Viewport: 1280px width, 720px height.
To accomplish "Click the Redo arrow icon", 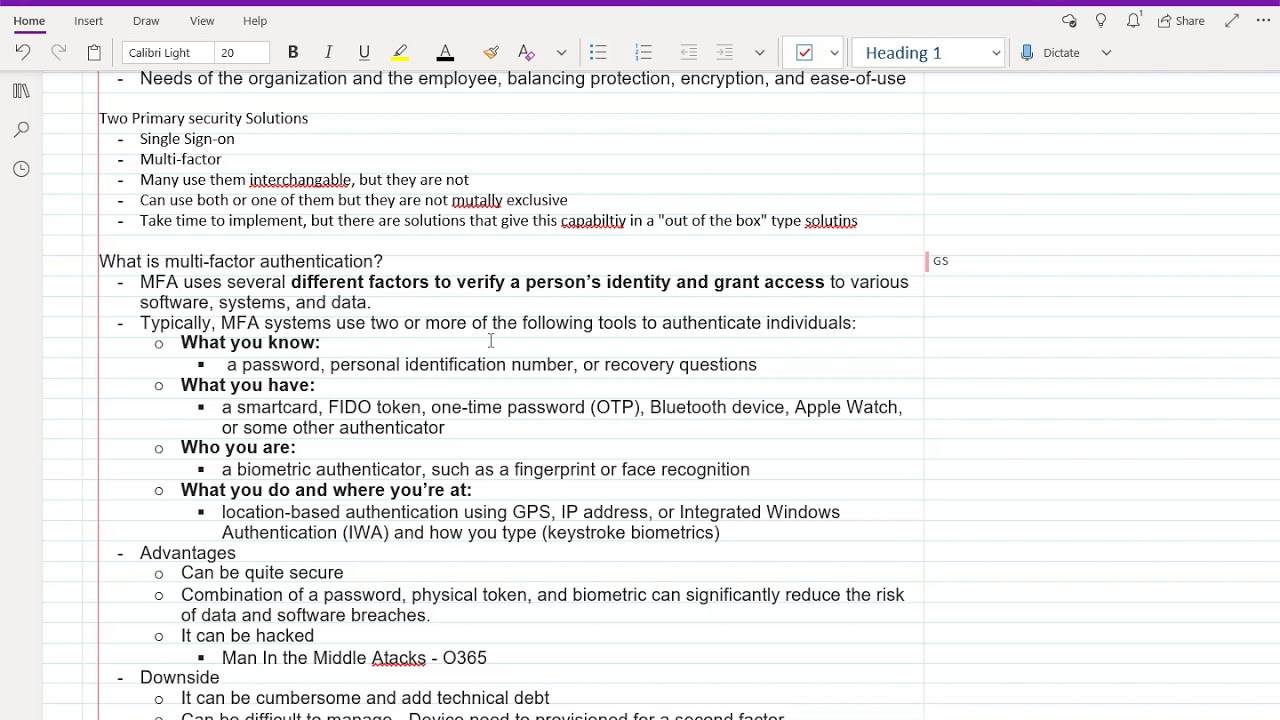I will click(58, 52).
